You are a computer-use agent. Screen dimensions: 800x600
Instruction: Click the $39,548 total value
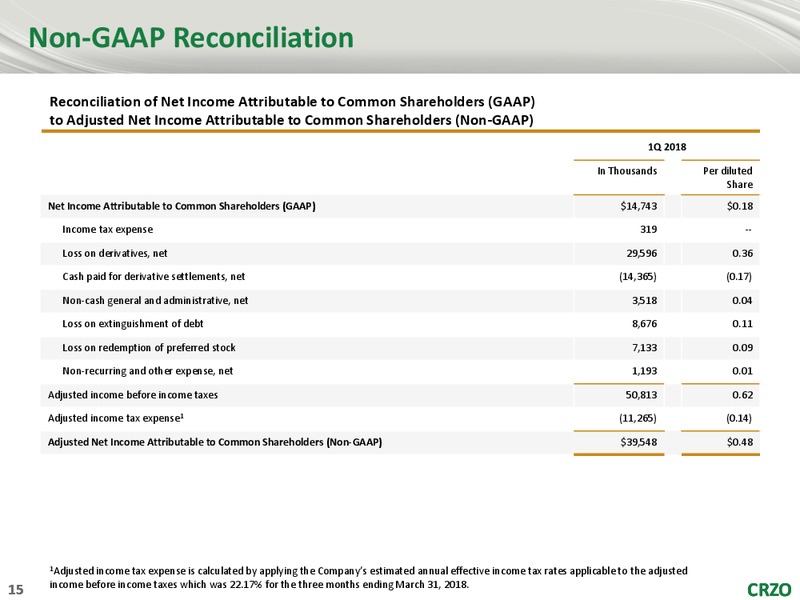pos(639,442)
